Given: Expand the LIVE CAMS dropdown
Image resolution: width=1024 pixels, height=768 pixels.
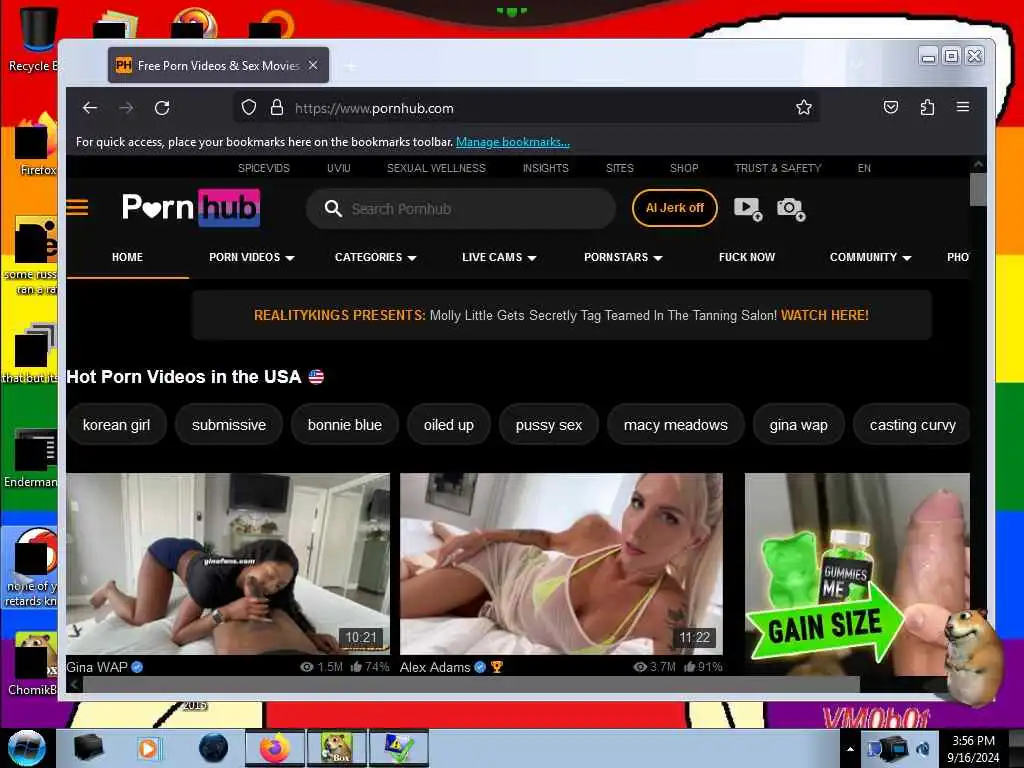Looking at the screenshot, I should point(499,257).
